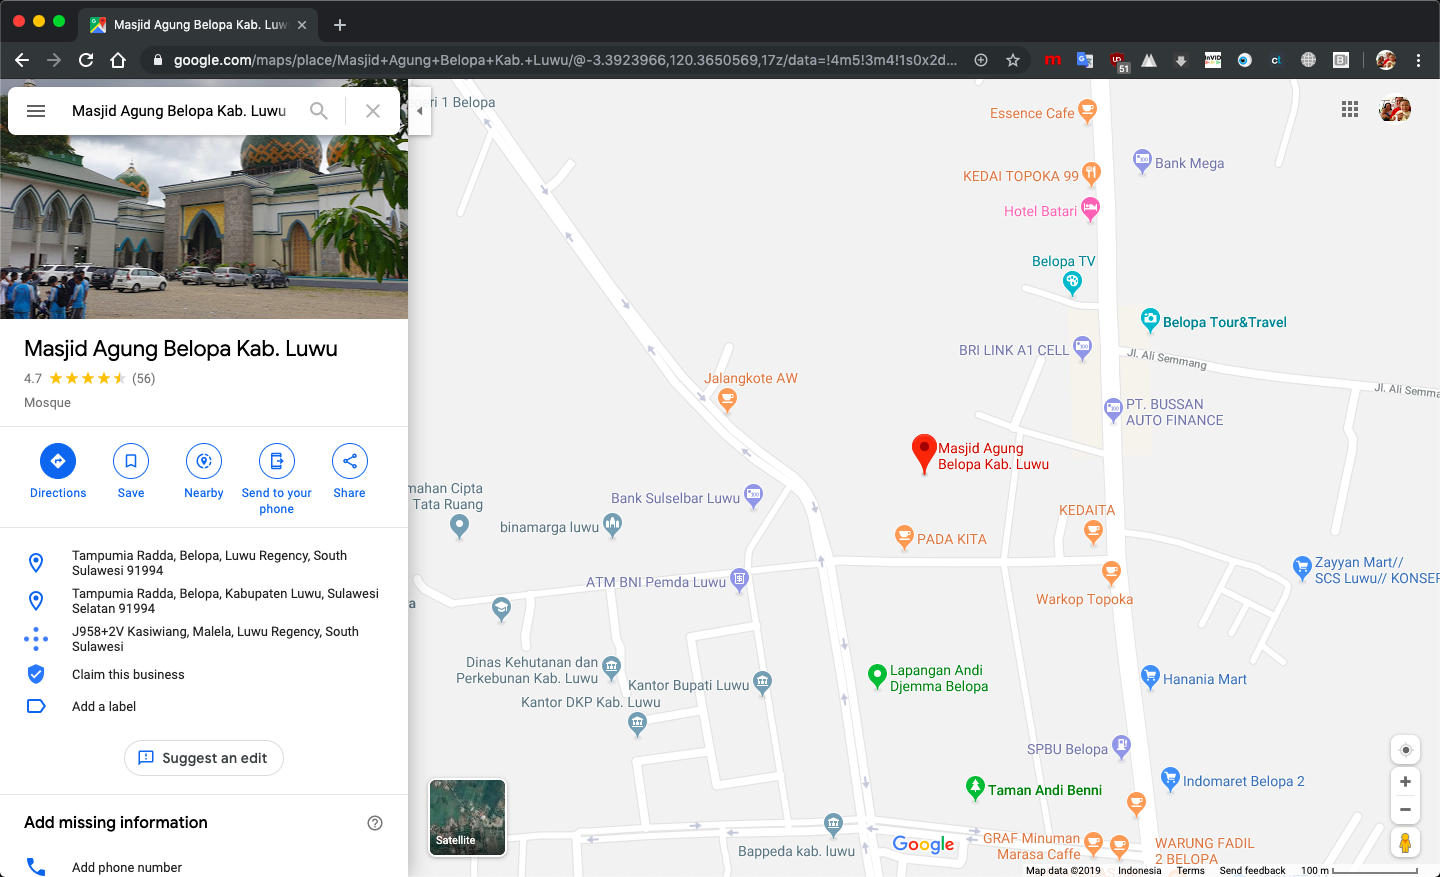
Task: Select the PADA KITA restaurant marker
Action: [904, 537]
